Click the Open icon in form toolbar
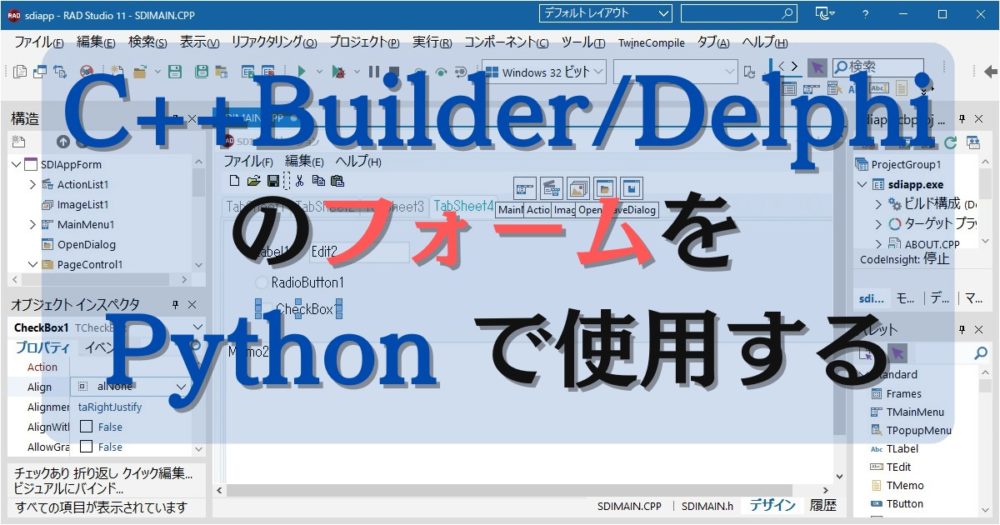 click(253, 181)
